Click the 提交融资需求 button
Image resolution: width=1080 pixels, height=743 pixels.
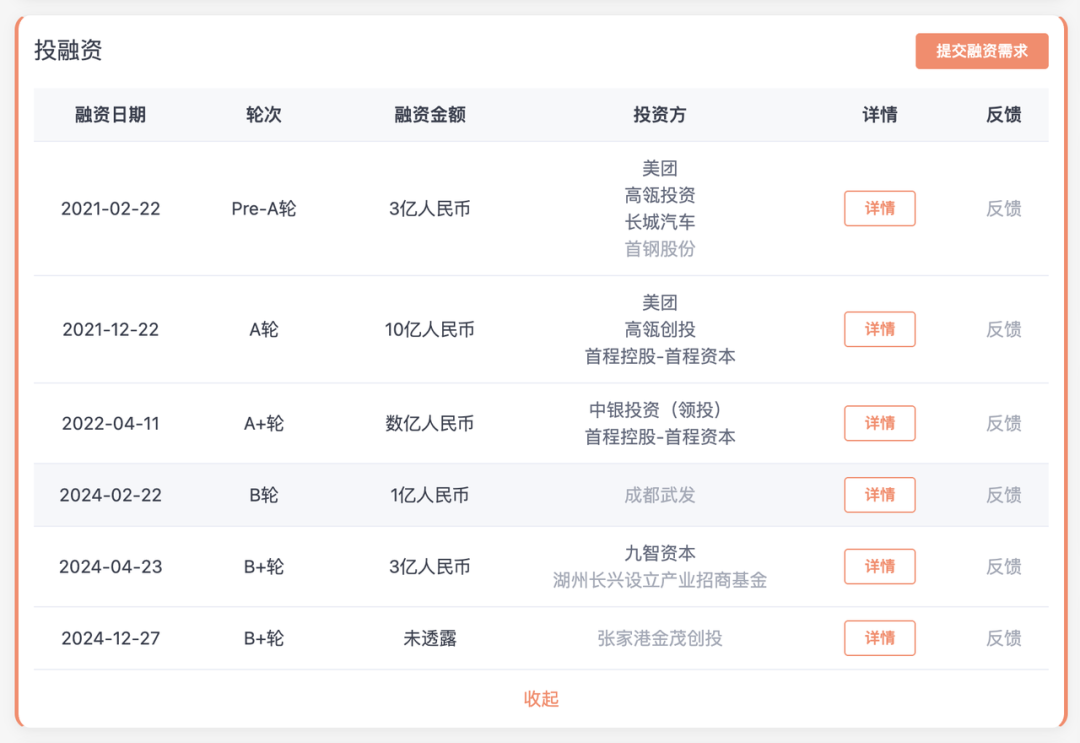pyautogui.click(x=983, y=50)
